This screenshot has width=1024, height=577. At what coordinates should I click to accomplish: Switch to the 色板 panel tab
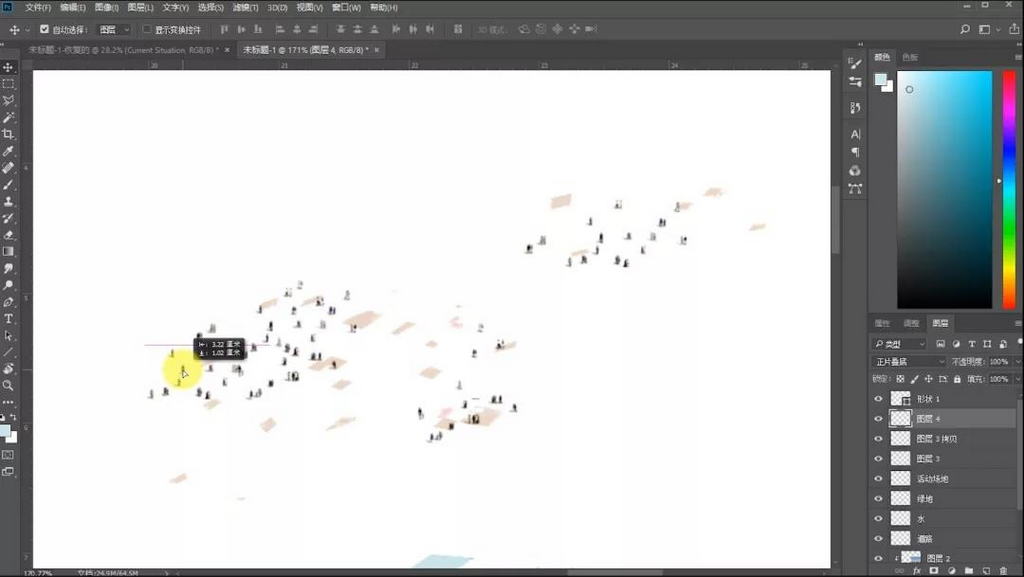point(910,57)
